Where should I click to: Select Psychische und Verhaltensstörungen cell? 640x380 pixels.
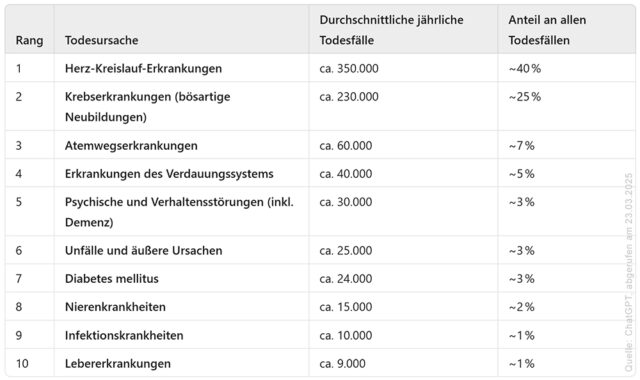[179, 212]
